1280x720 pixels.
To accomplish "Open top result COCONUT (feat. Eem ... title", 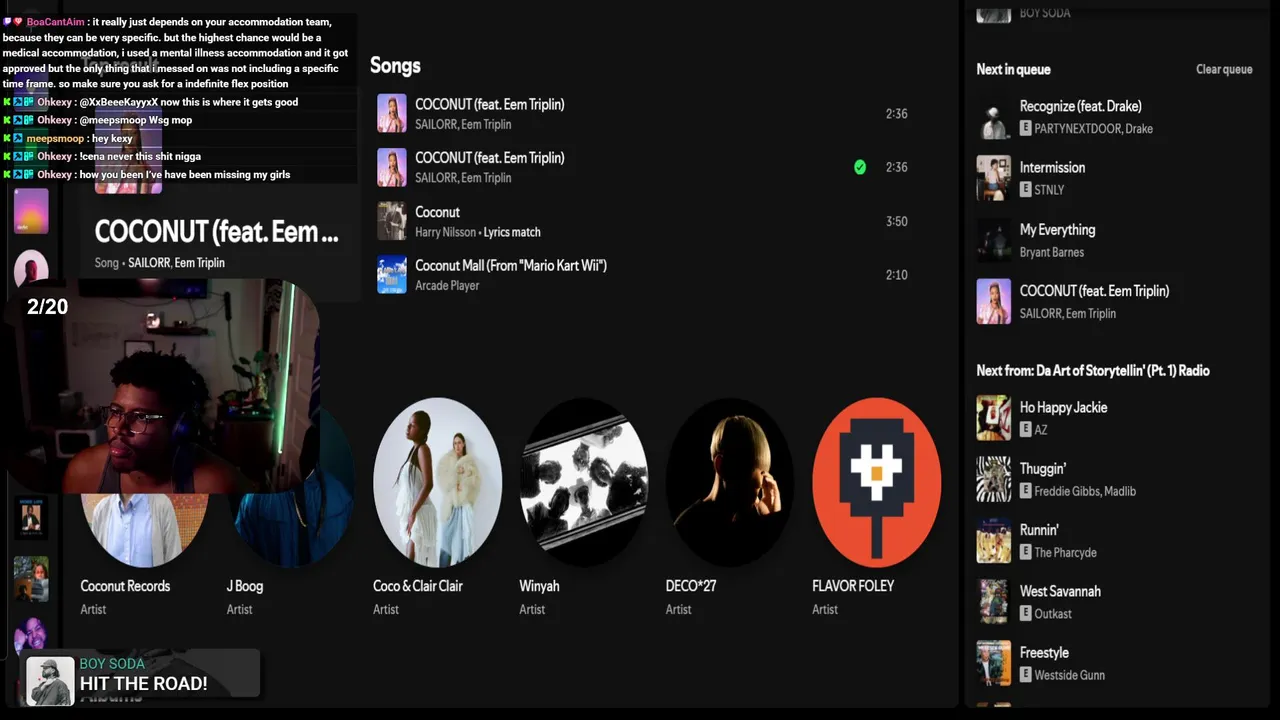I will coord(216,232).
